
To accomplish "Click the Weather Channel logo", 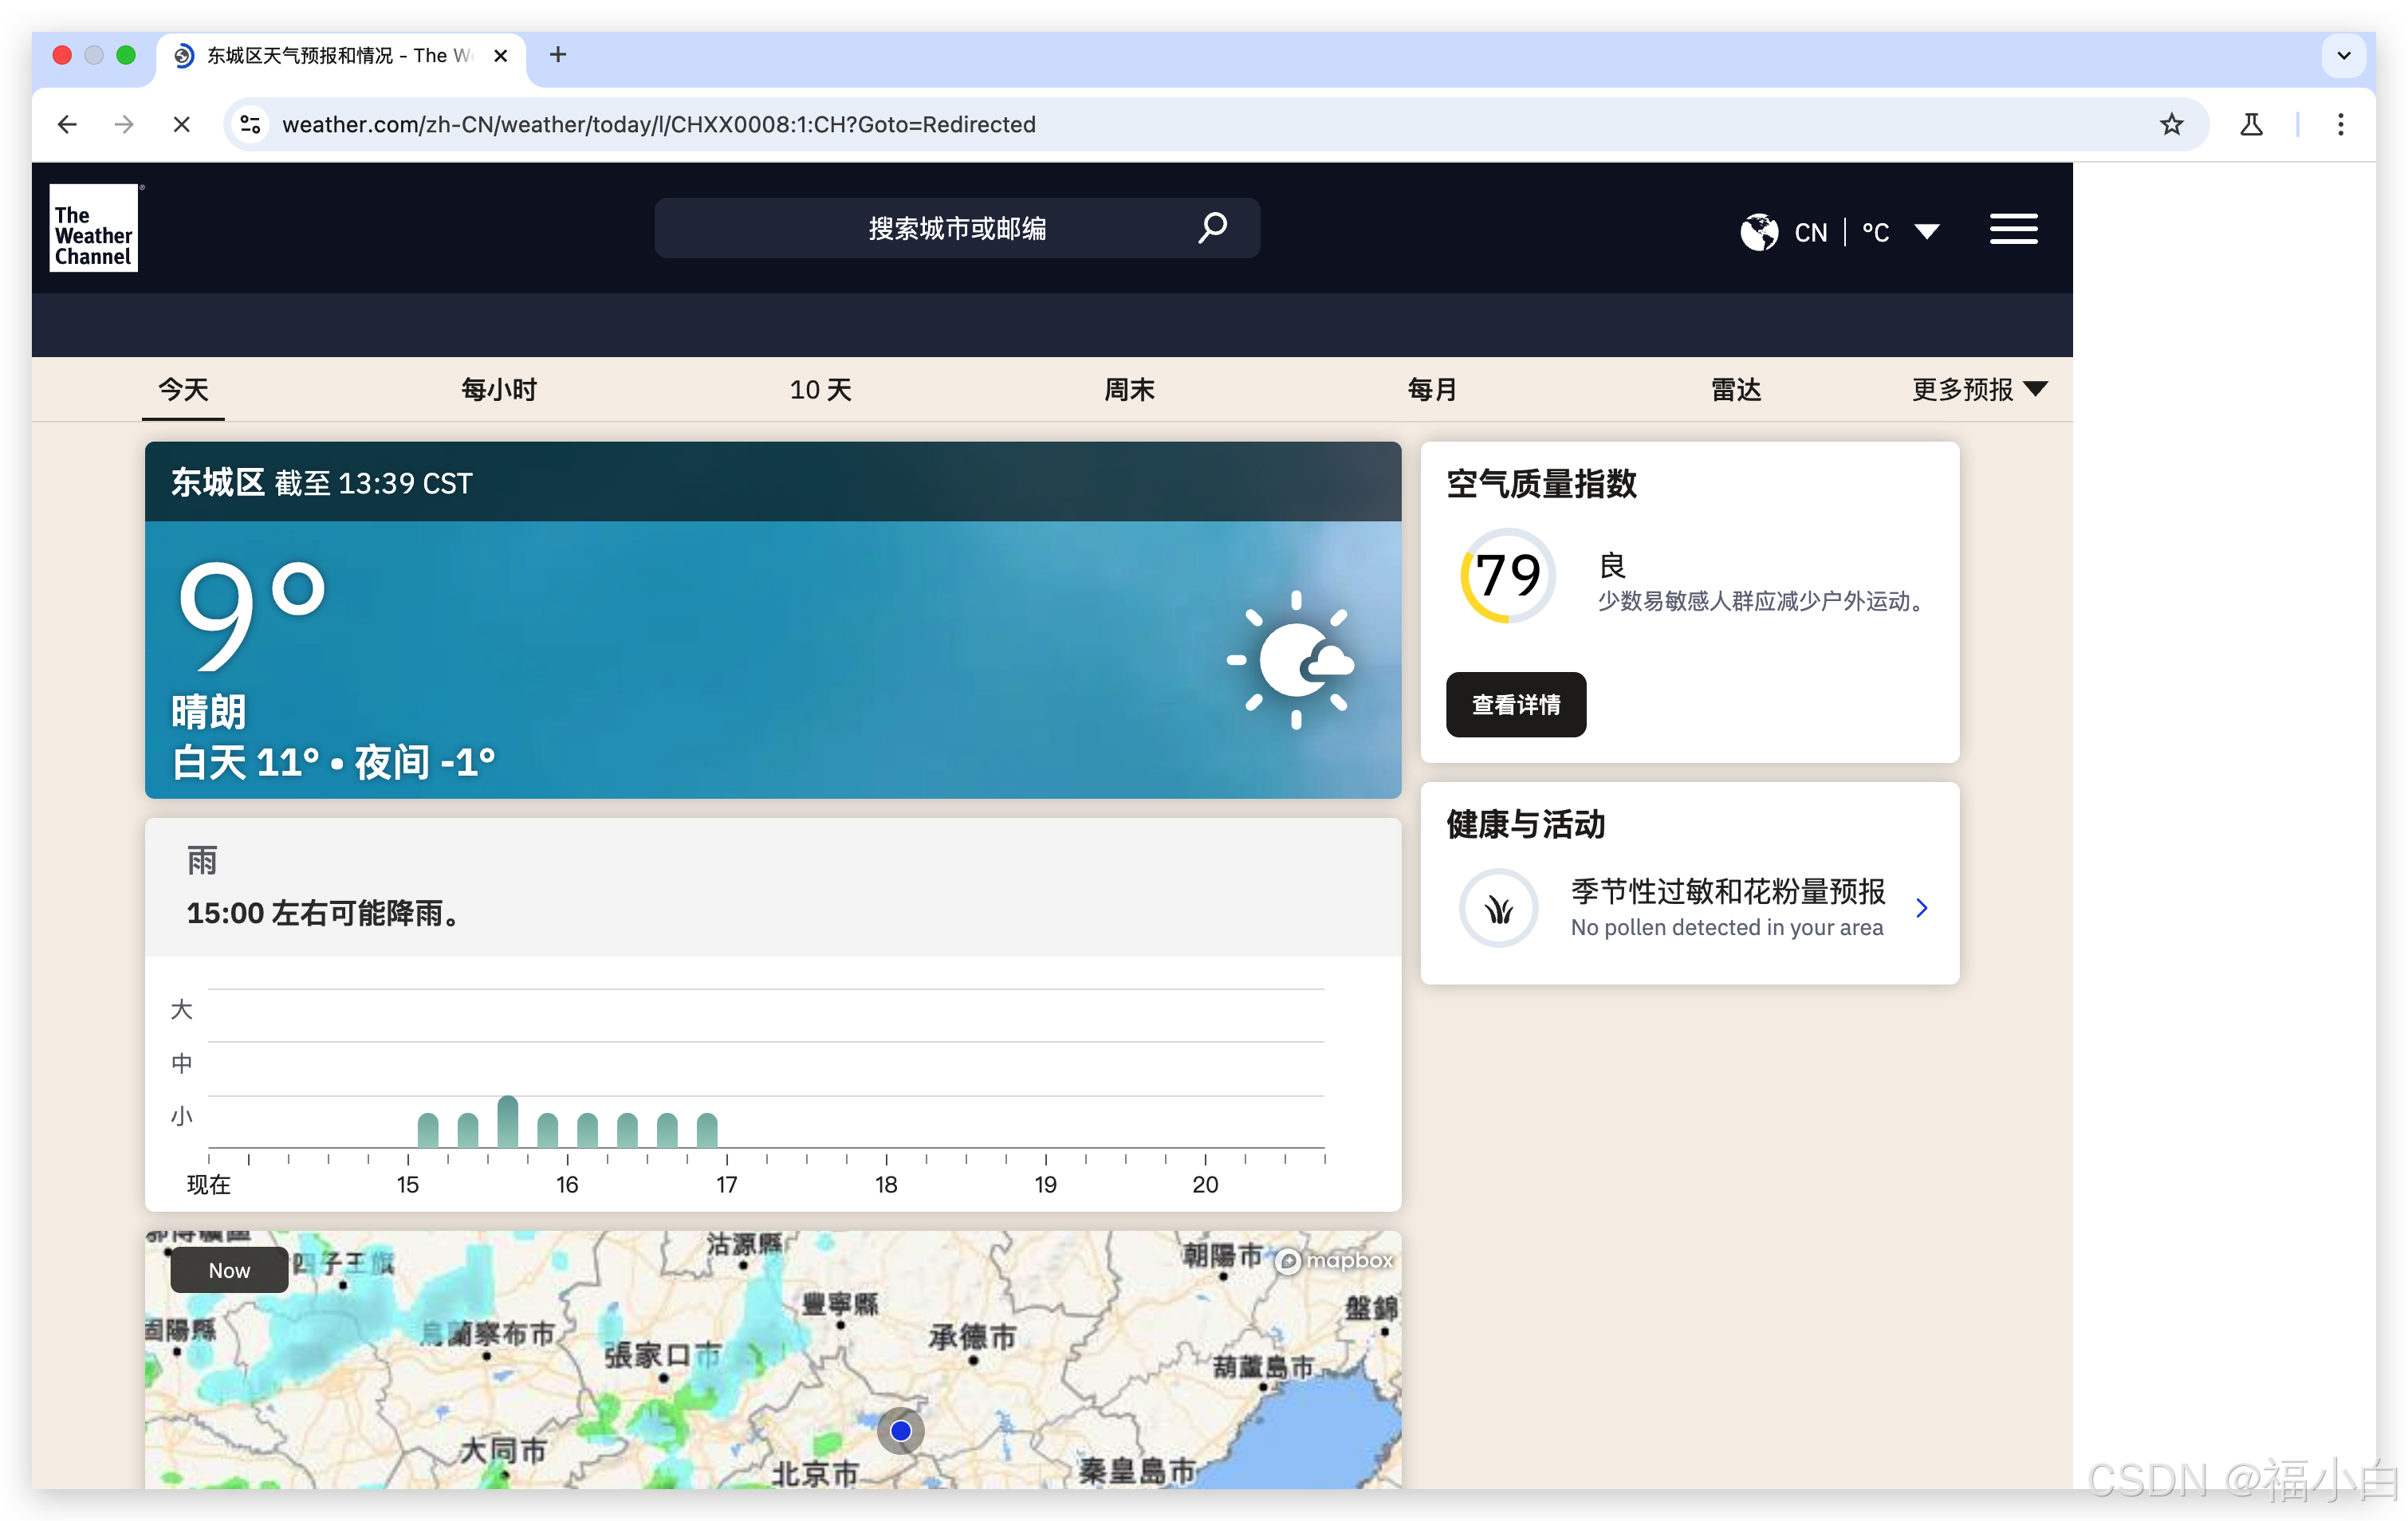I will pos(93,228).
